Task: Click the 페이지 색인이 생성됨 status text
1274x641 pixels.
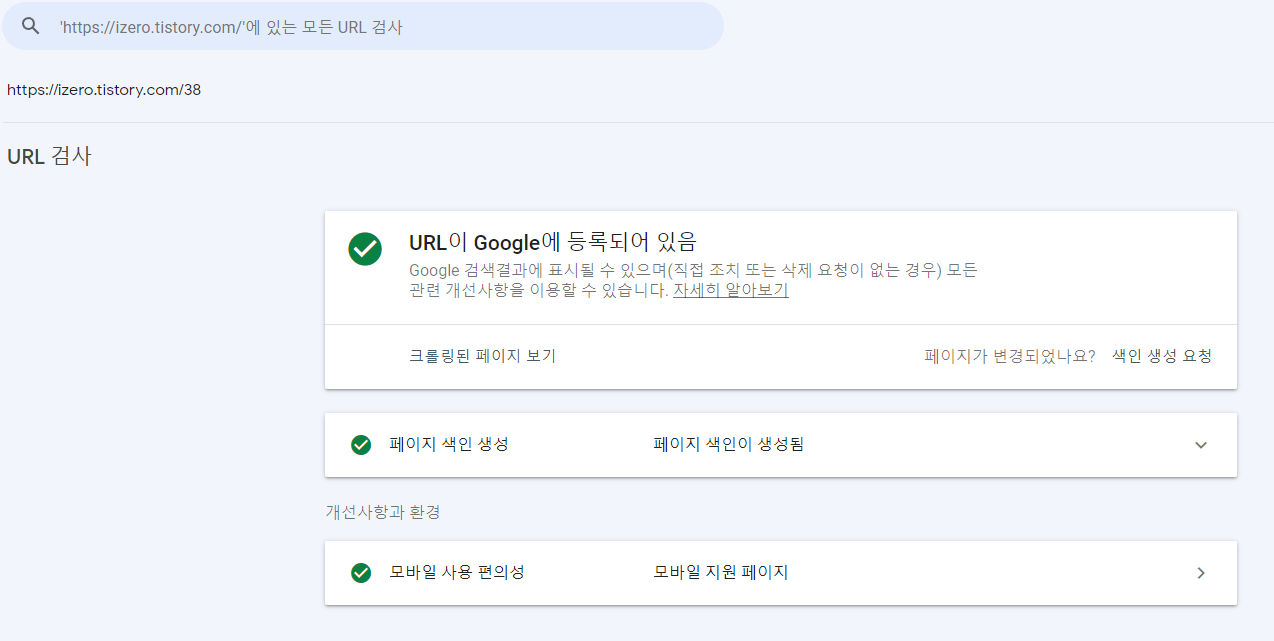Action: point(729,445)
